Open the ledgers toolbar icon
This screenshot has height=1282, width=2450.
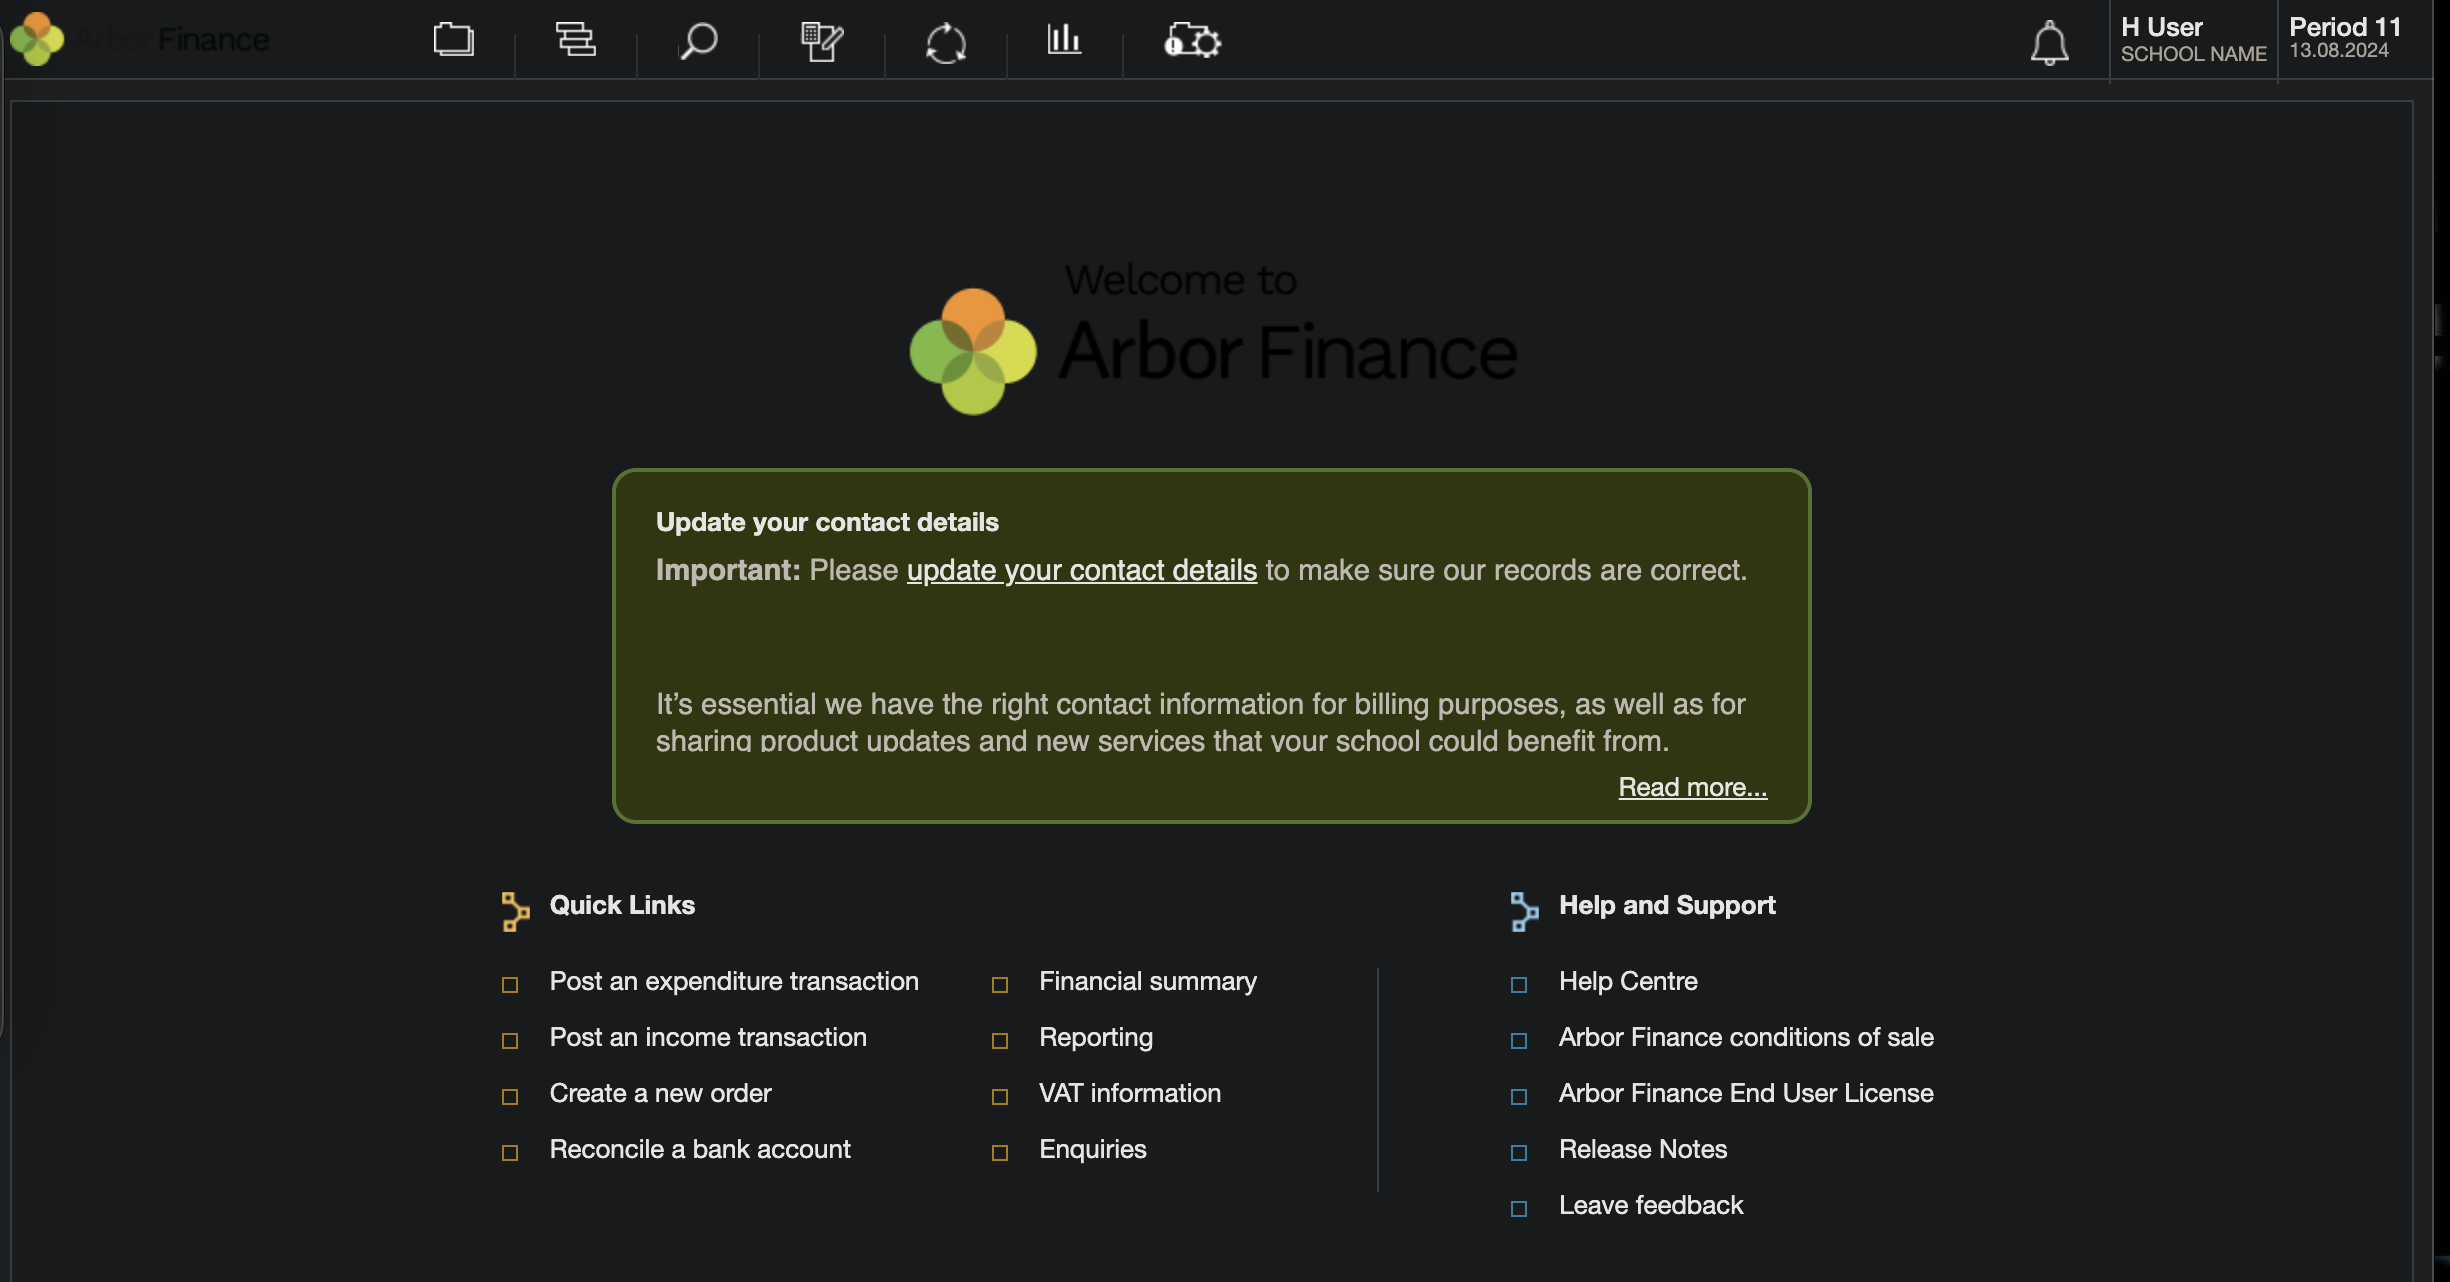[575, 40]
